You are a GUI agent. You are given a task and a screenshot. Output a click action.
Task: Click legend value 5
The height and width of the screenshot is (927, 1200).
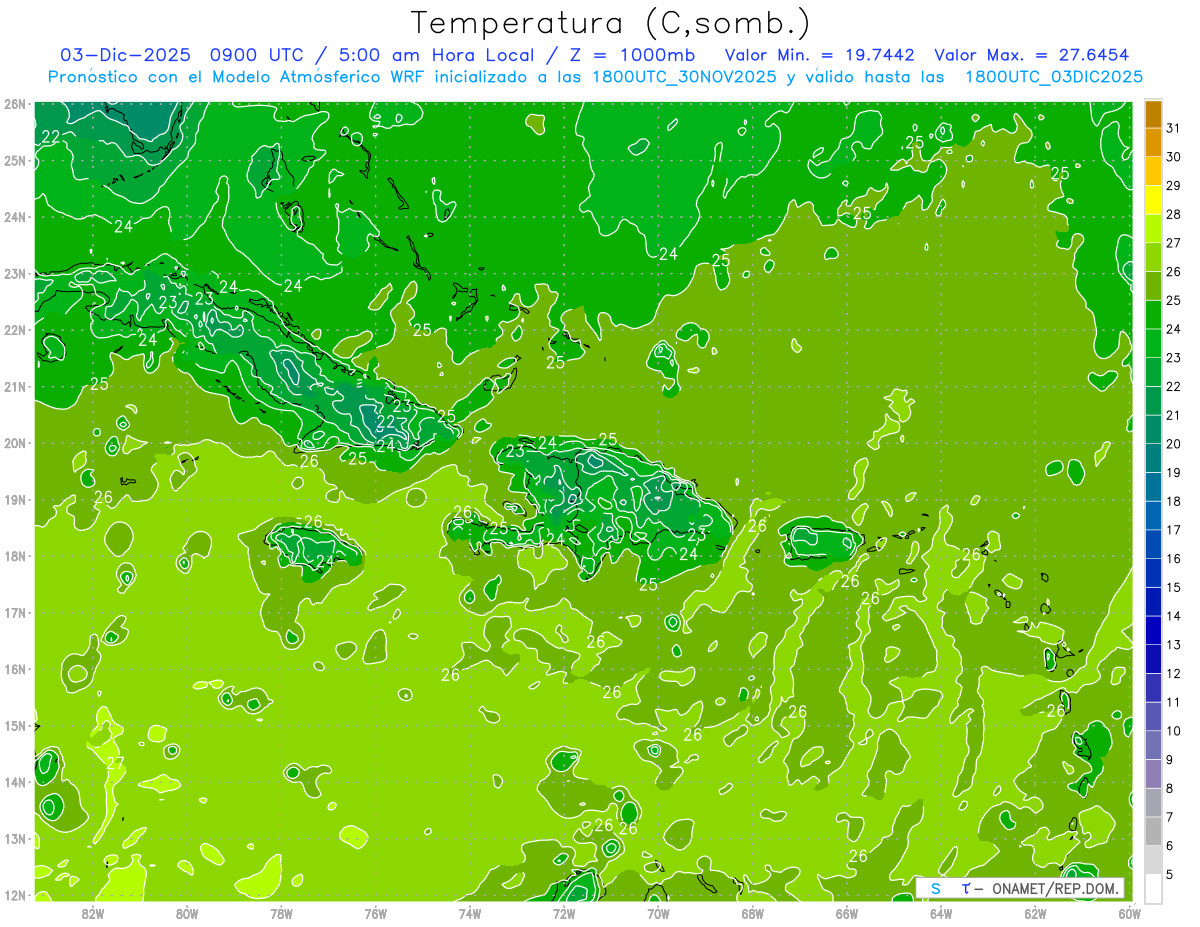coord(1170,875)
